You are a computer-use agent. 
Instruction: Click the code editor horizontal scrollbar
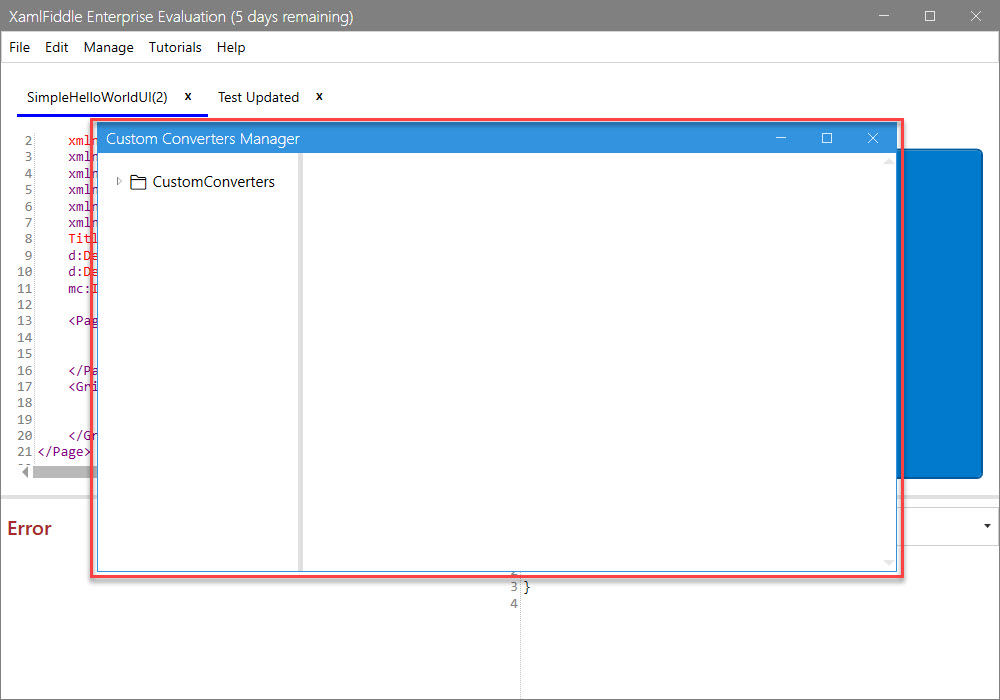click(x=60, y=471)
